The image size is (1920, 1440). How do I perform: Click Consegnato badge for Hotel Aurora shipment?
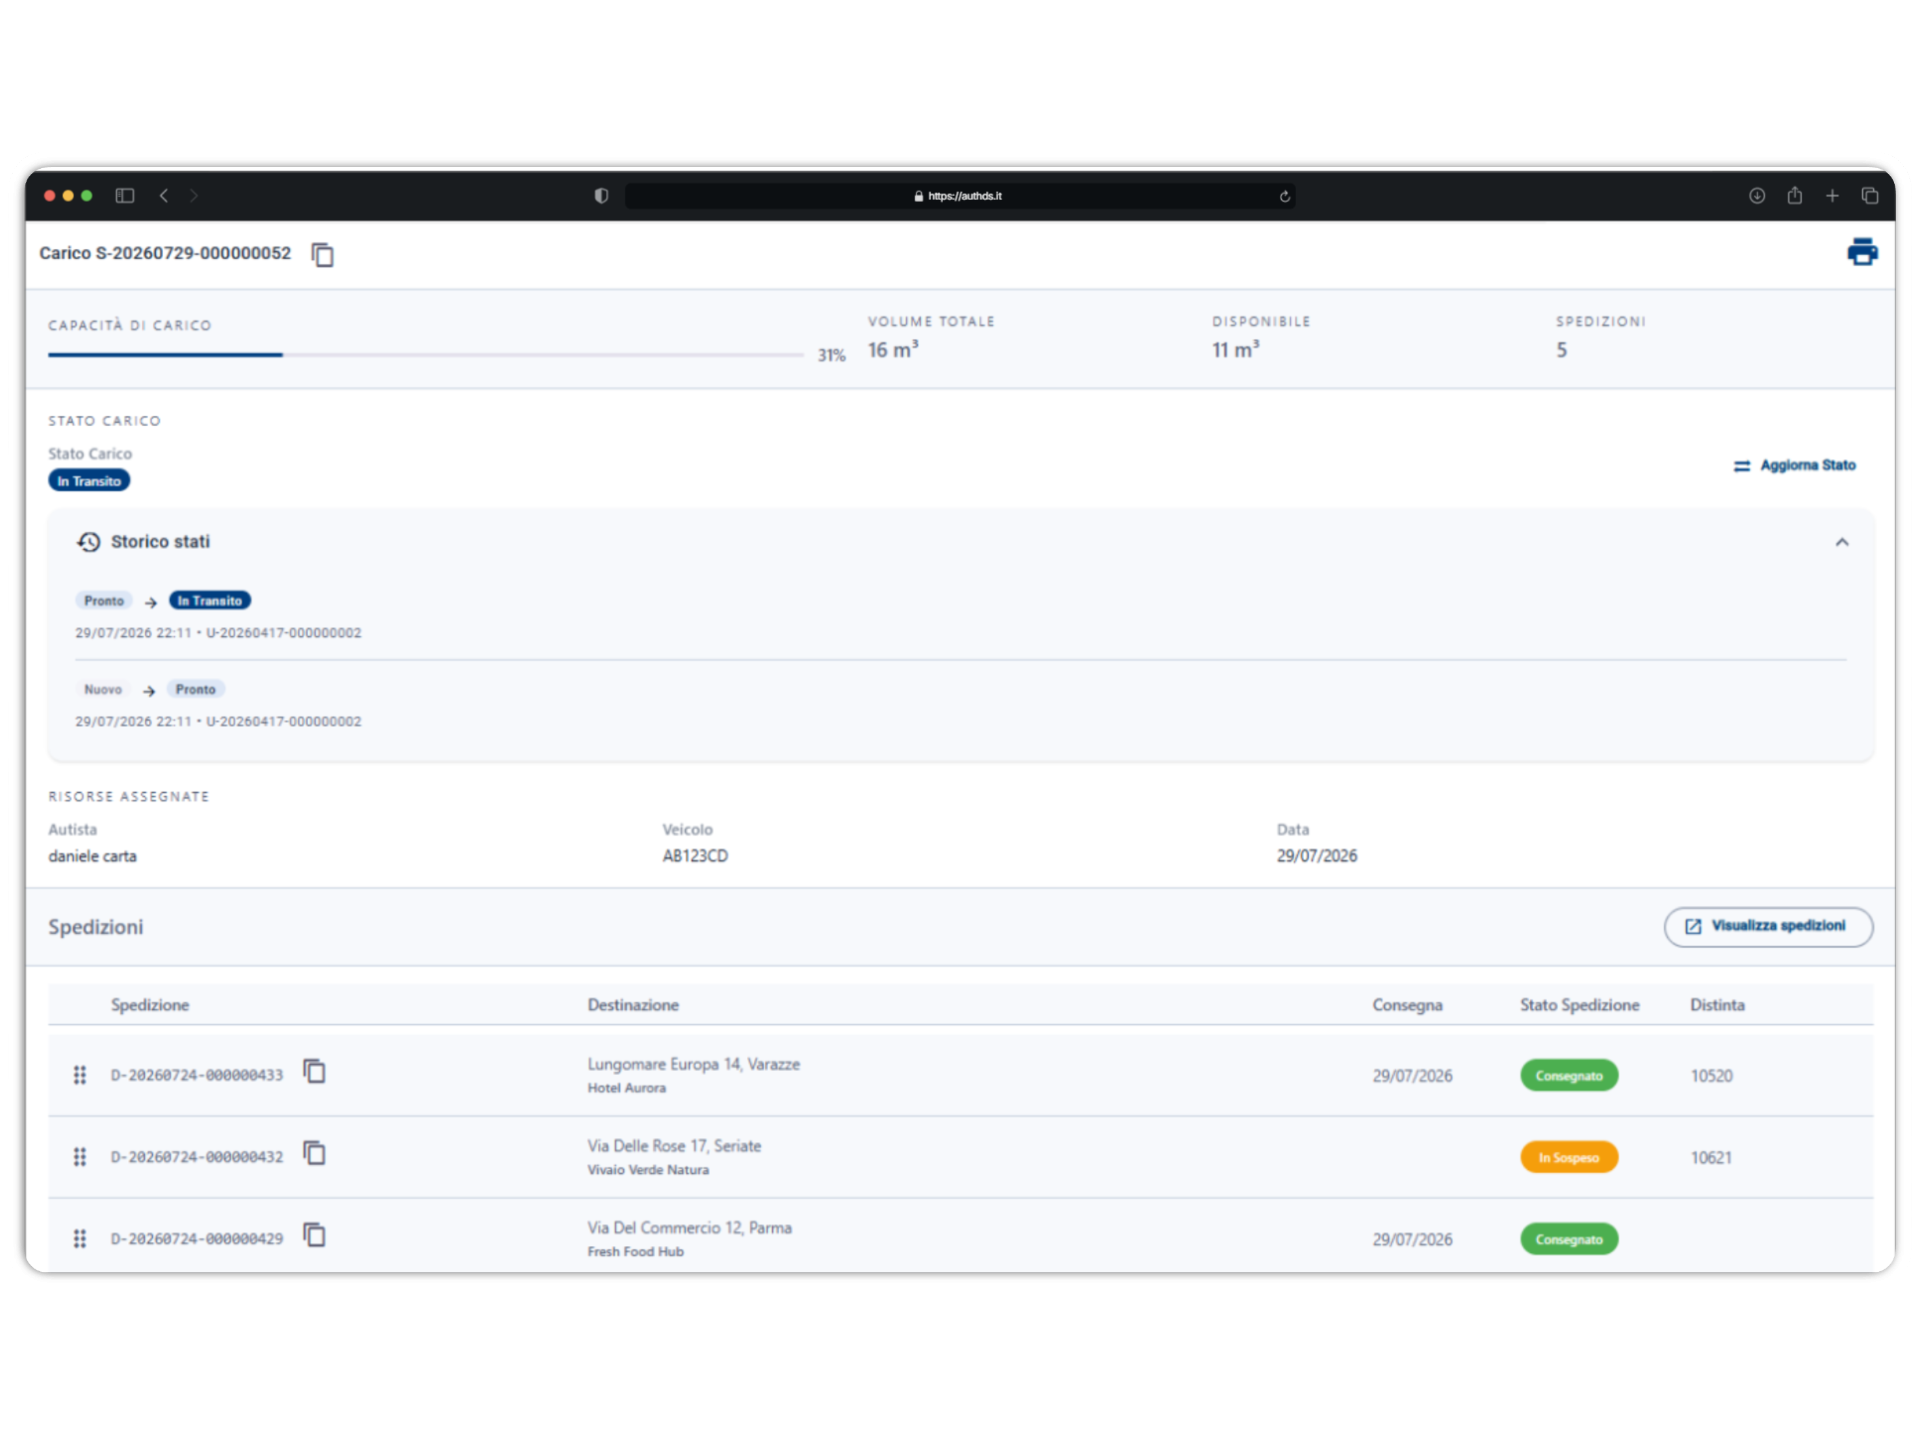click(x=1569, y=1076)
